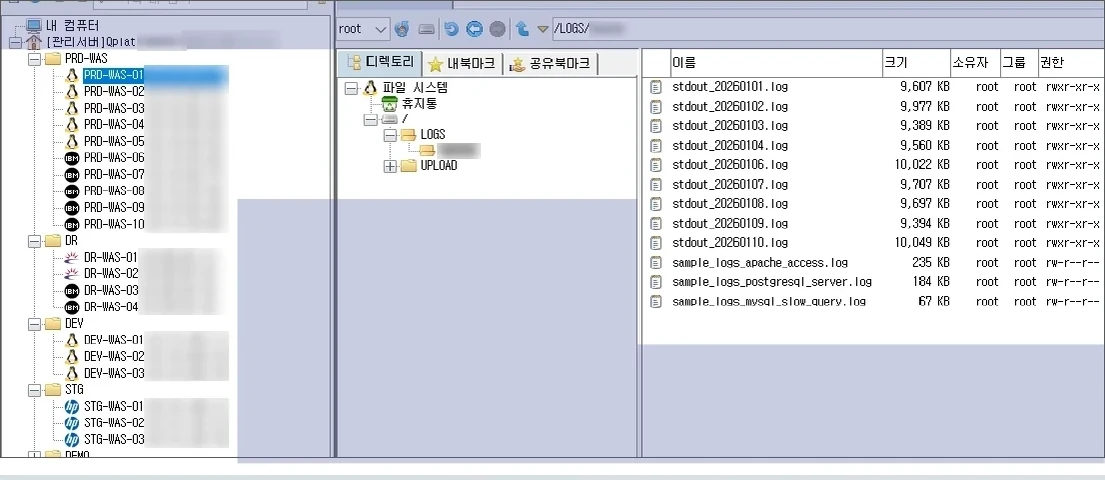Sort files by the 그룹 column header
The height and width of the screenshot is (480, 1105).
coord(1018,63)
